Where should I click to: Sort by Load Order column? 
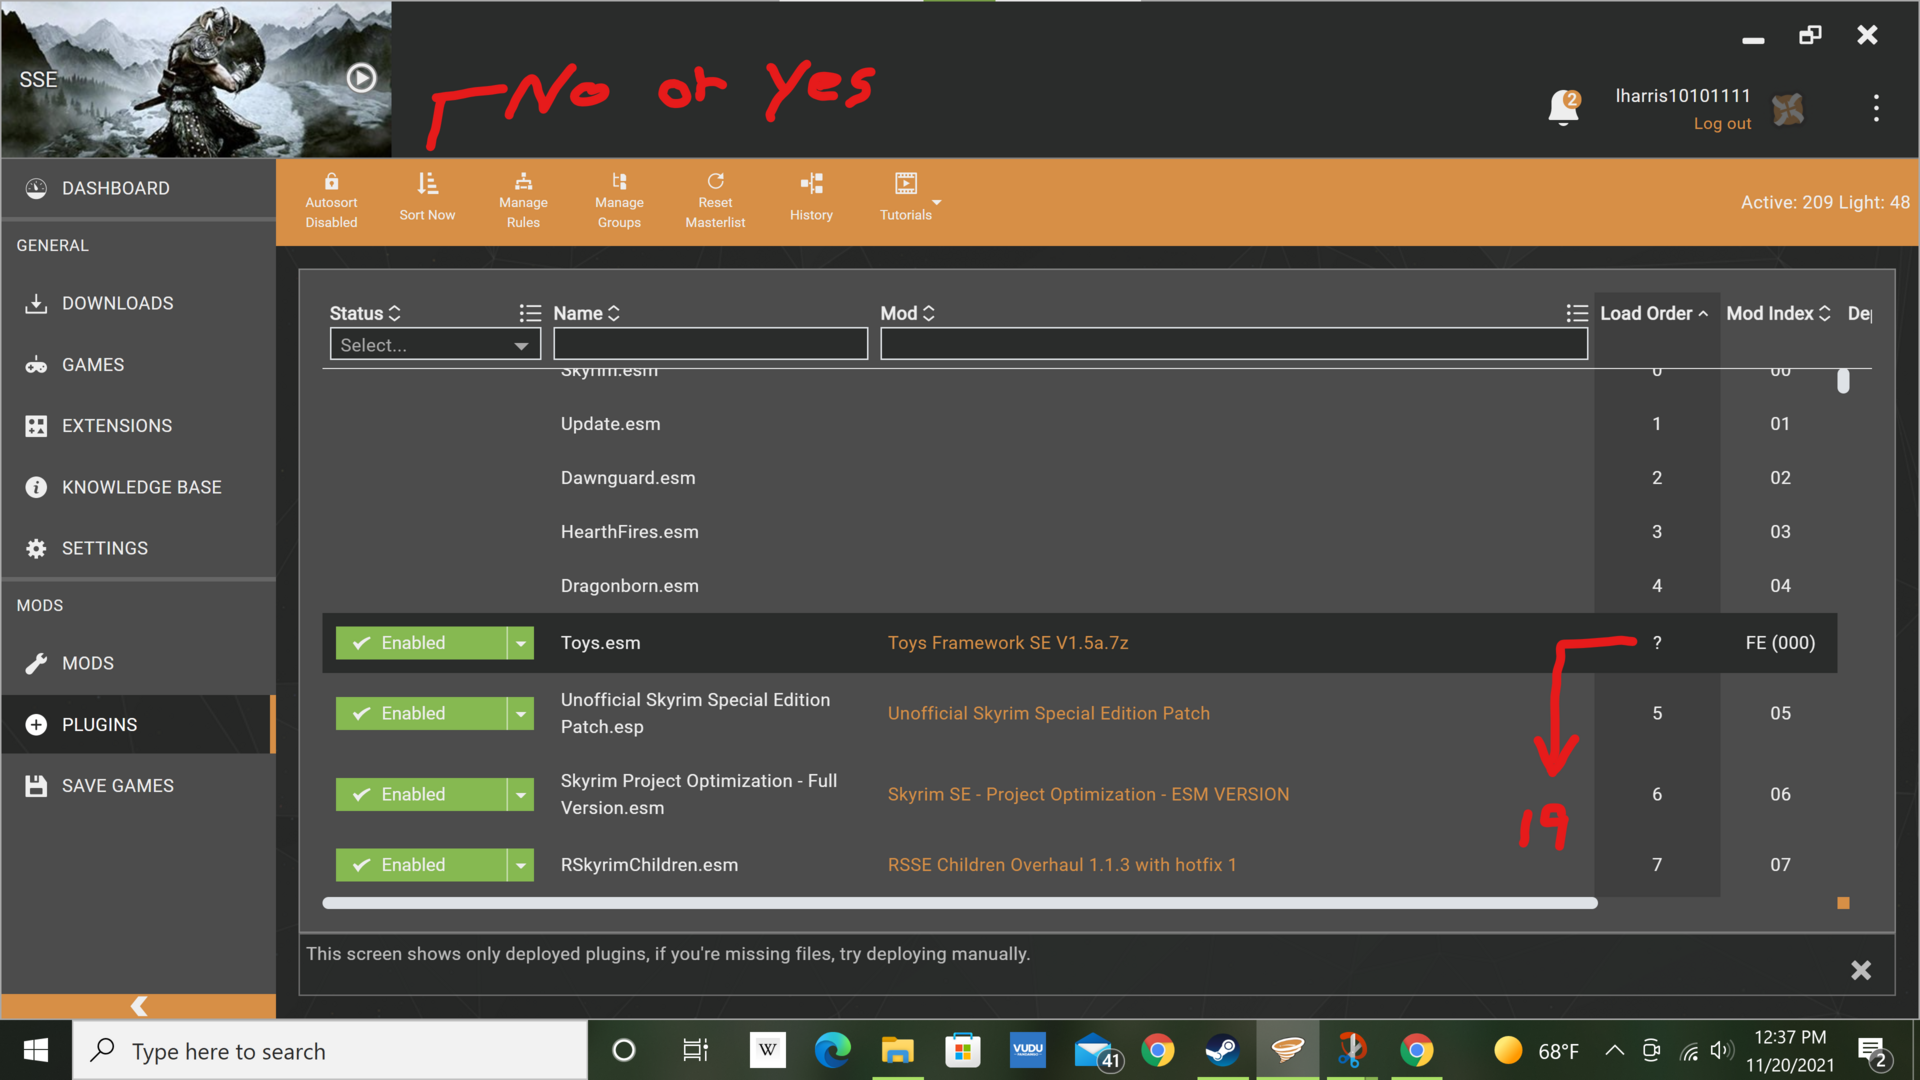pyautogui.click(x=1654, y=313)
